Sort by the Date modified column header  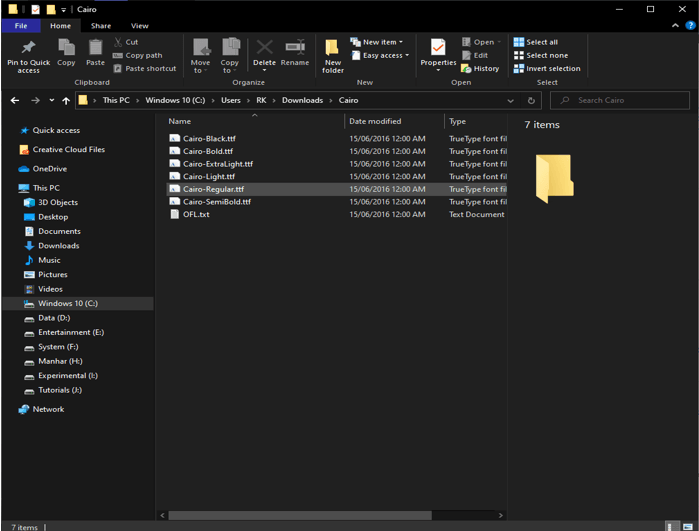(395, 121)
